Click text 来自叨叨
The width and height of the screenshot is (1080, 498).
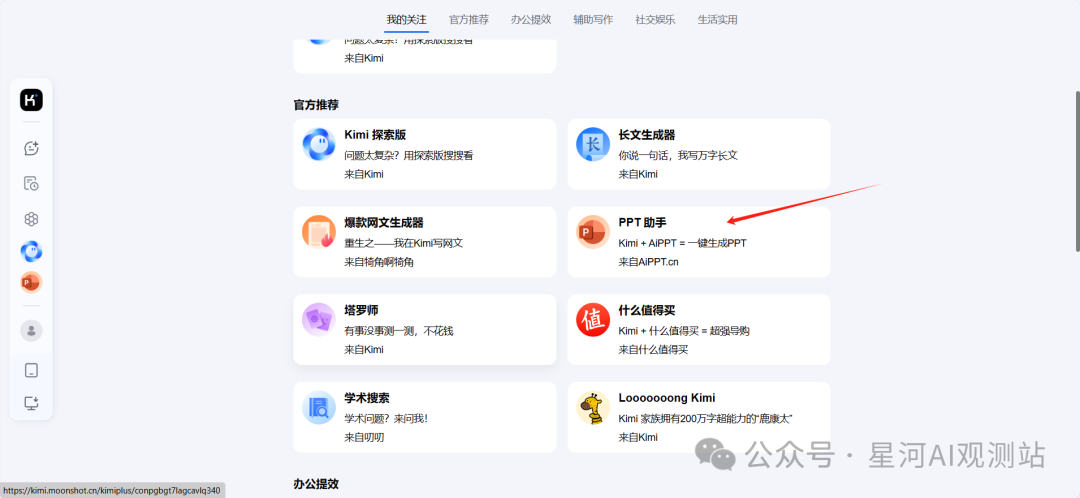[364, 437]
